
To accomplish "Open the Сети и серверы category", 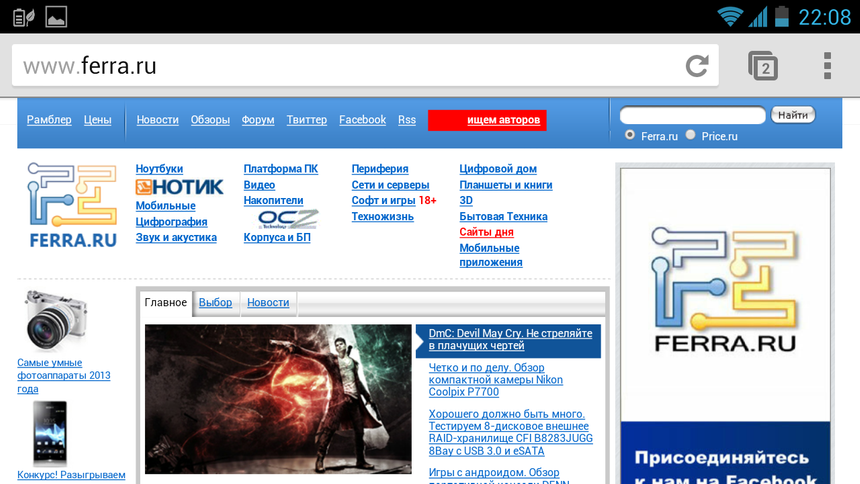I will 391,185.
